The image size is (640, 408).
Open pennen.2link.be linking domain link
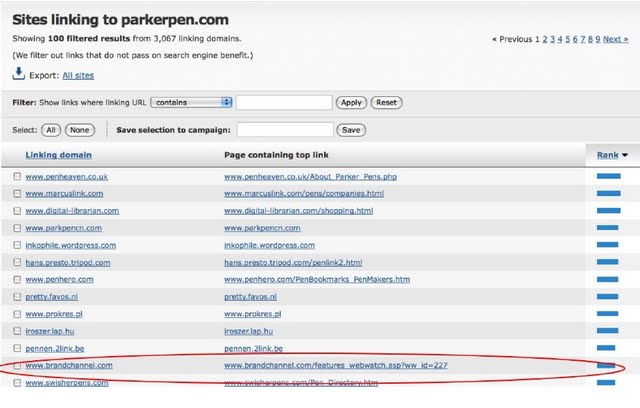tap(55, 348)
